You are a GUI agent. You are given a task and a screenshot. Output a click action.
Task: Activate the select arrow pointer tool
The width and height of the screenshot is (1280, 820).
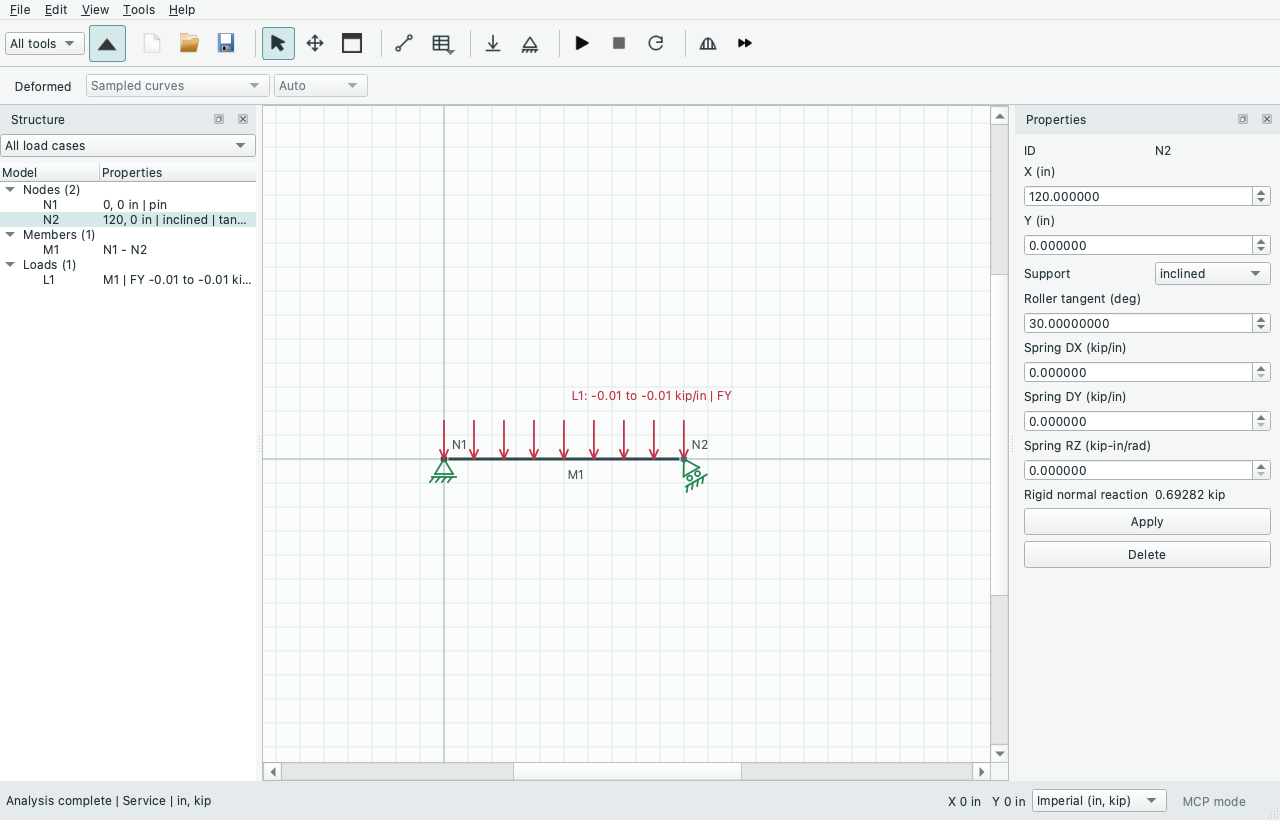pyautogui.click(x=278, y=43)
